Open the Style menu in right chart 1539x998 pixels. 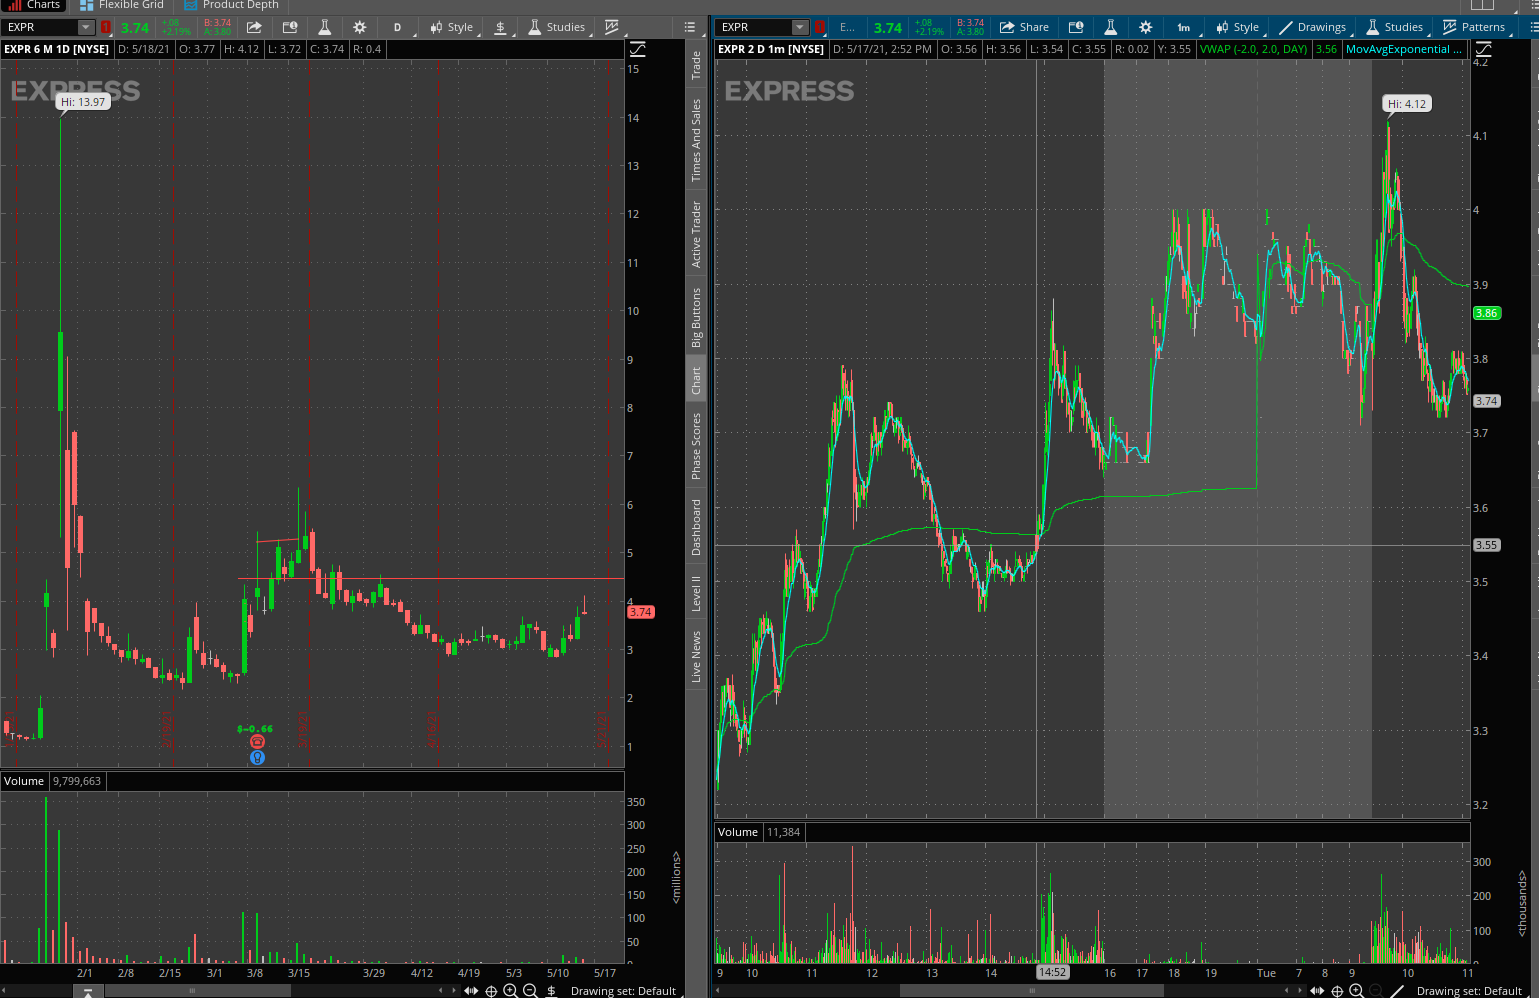coord(1238,27)
